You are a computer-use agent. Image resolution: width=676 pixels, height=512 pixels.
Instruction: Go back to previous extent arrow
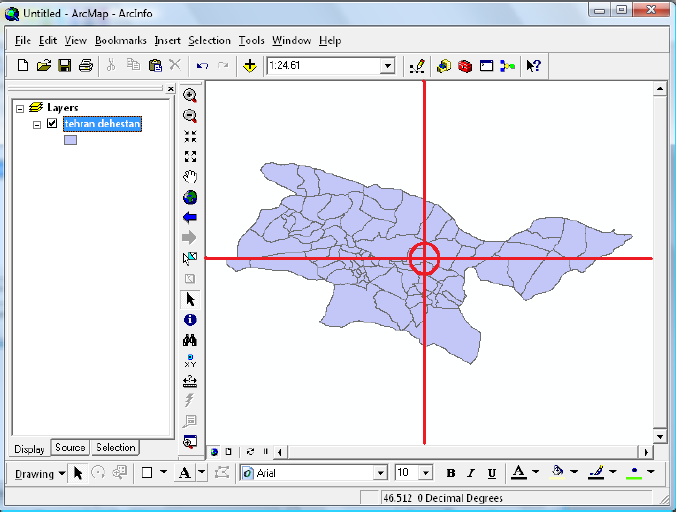coord(190,217)
